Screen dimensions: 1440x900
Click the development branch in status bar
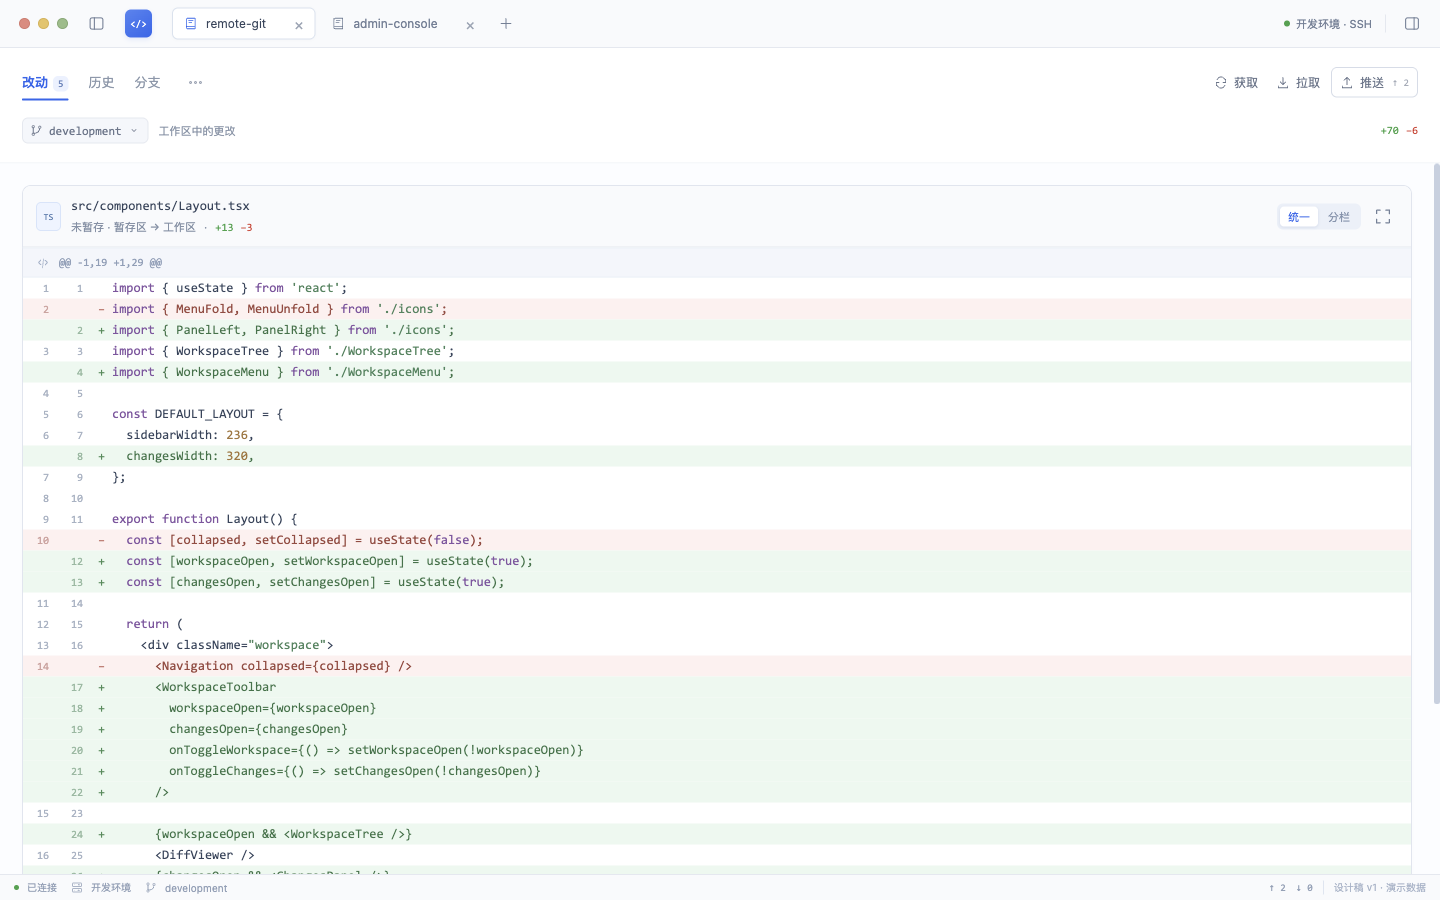[x=187, y=888]
